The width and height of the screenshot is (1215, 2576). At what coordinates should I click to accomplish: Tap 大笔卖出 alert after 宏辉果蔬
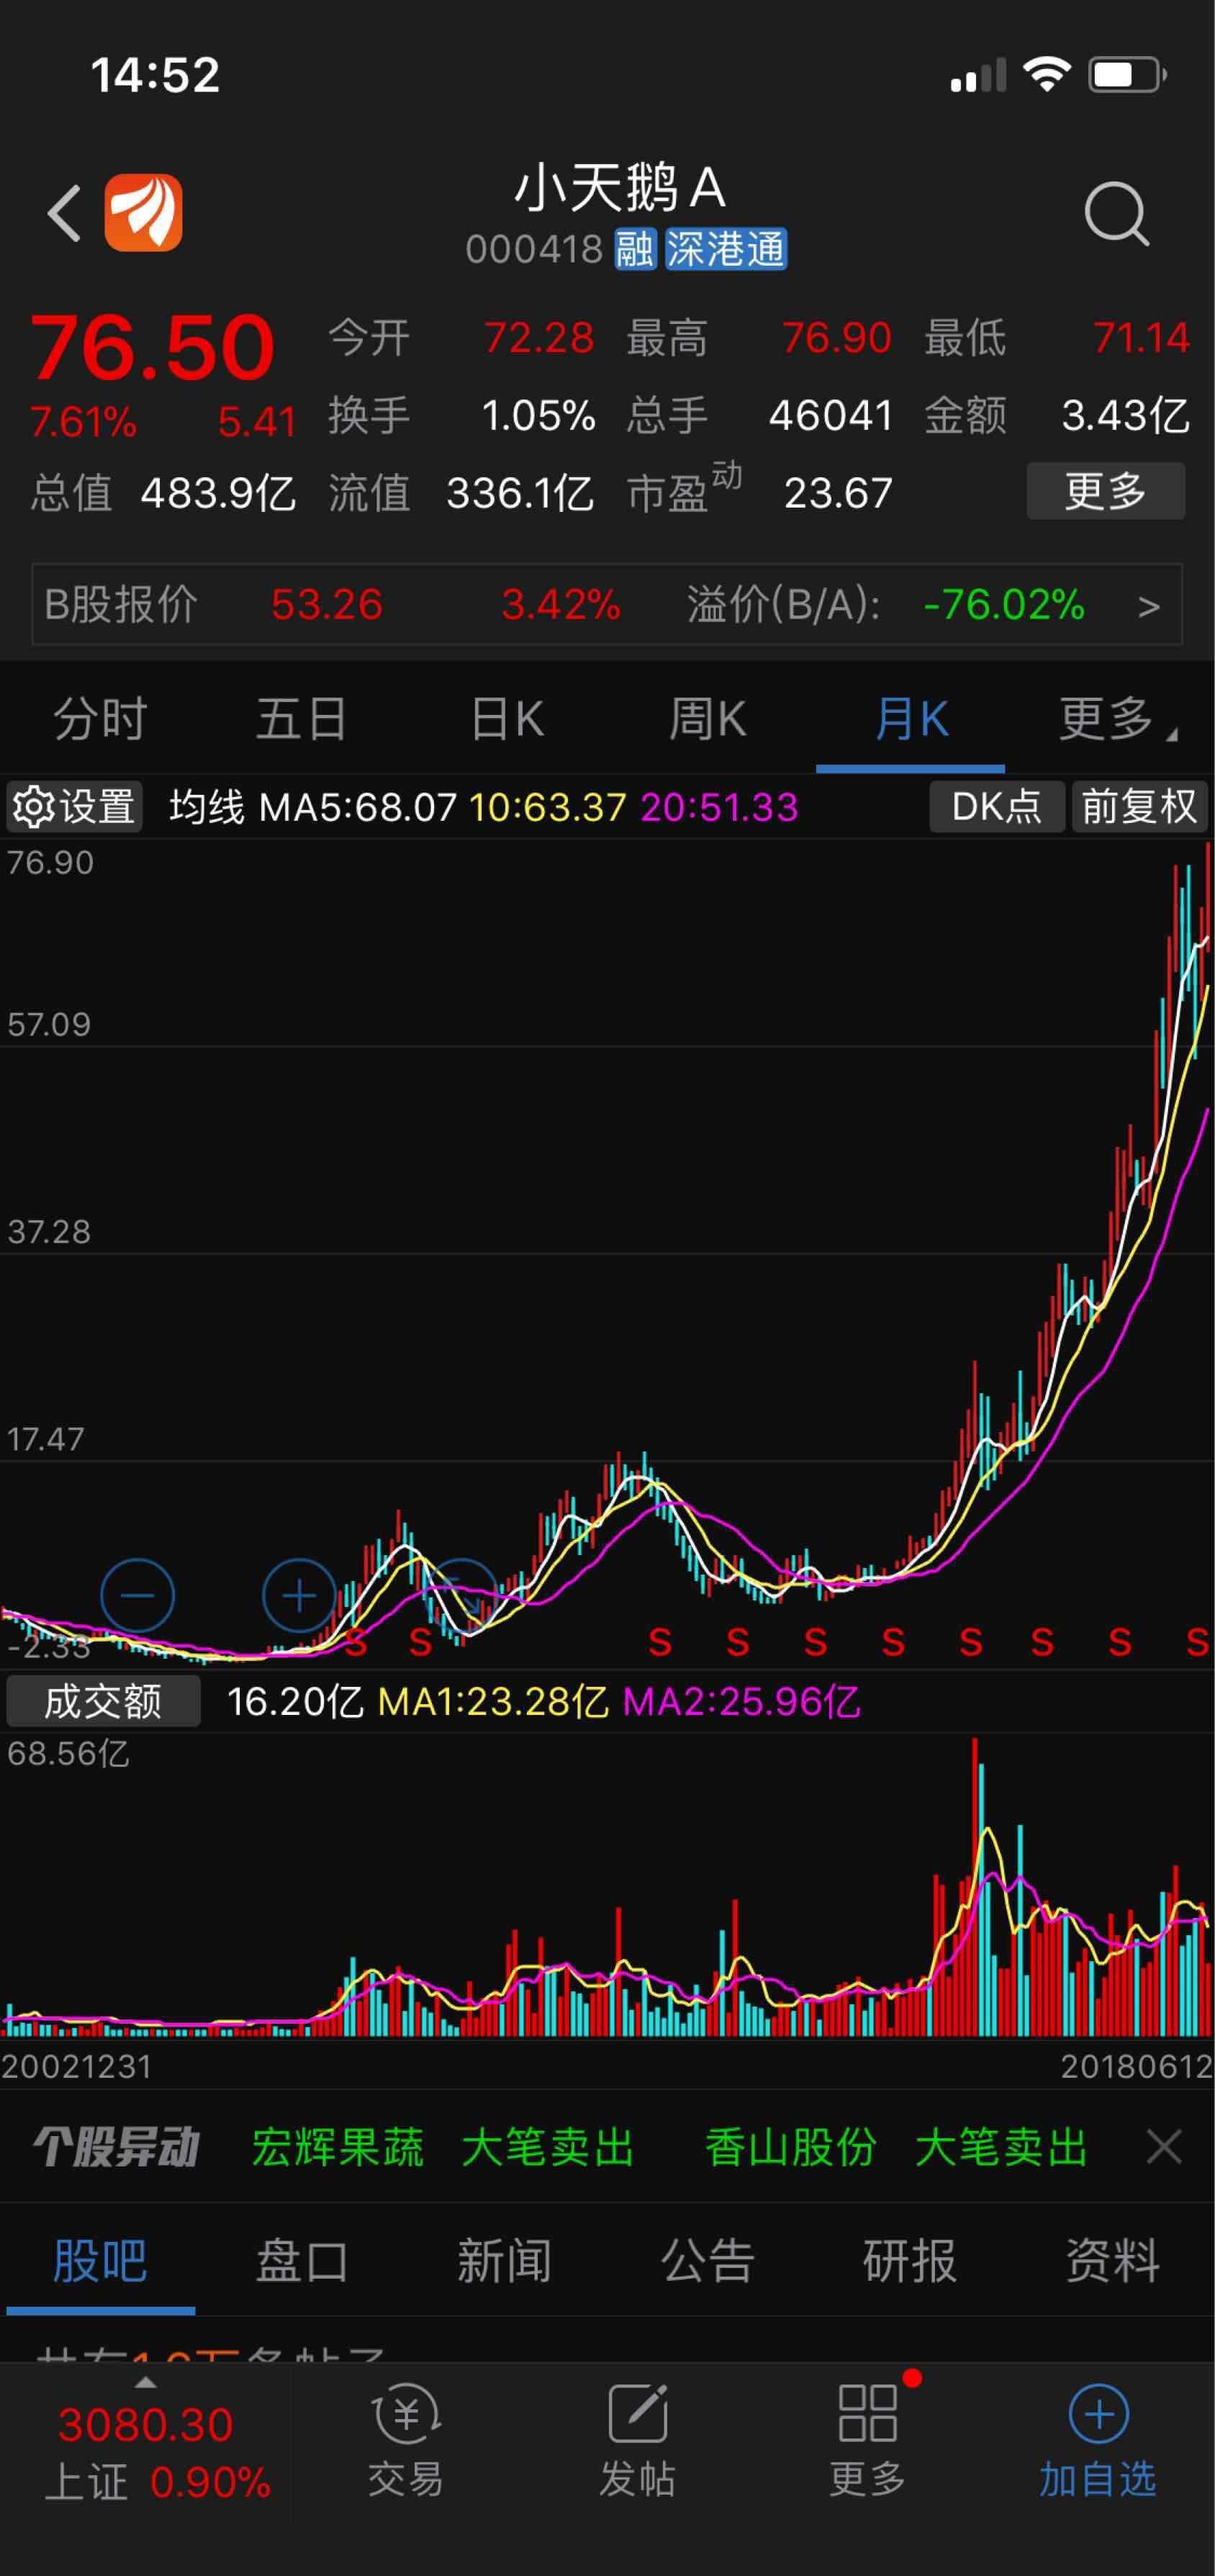pos(548,2147)
